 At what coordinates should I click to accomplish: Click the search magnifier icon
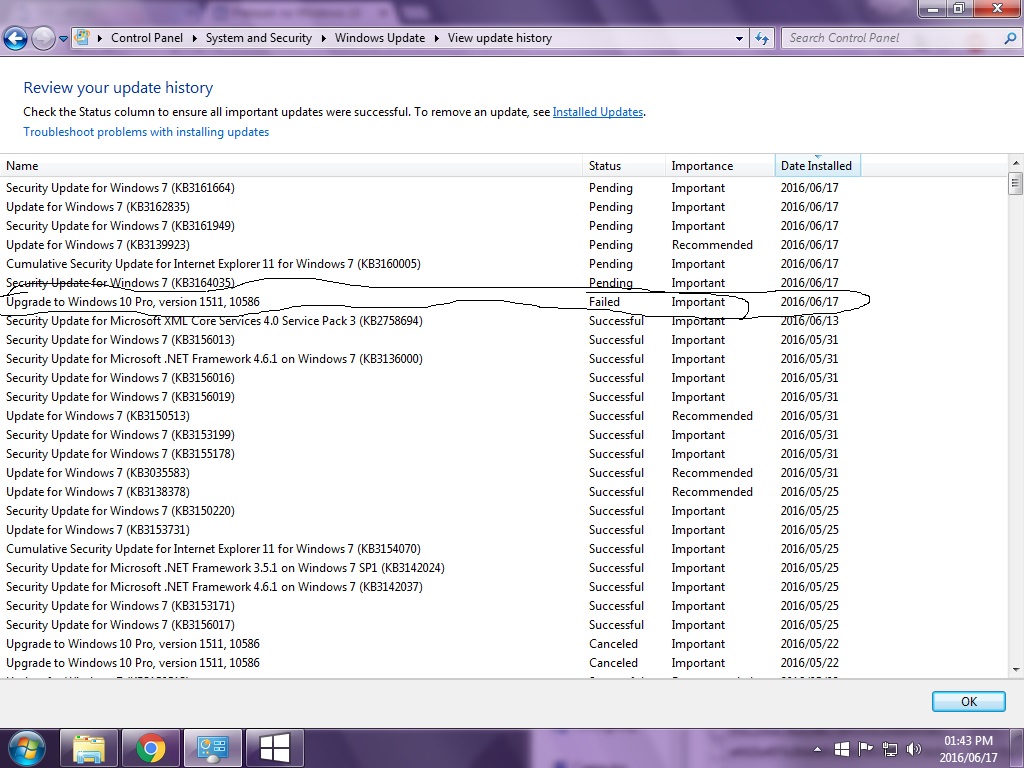click(1010, 39)
